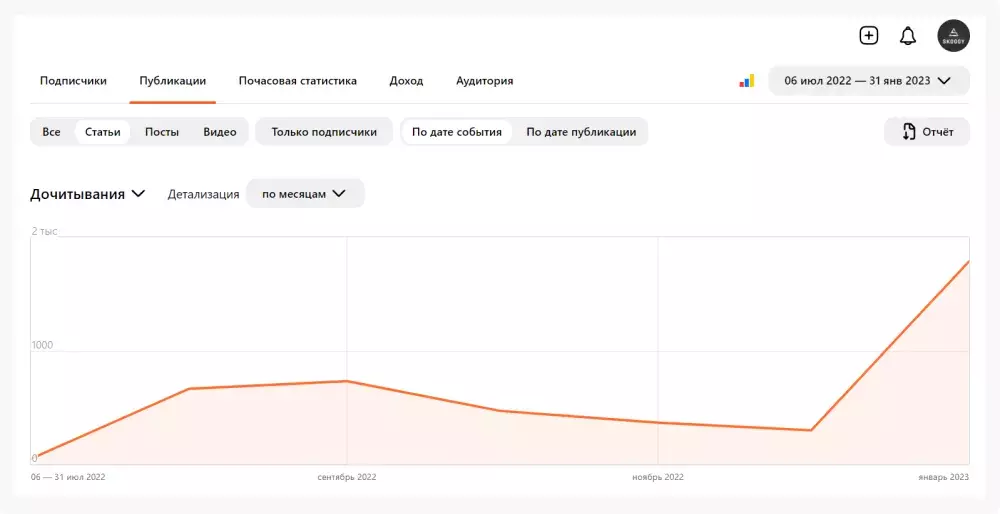Open the profile avatar menu

[x=953, y=36]
